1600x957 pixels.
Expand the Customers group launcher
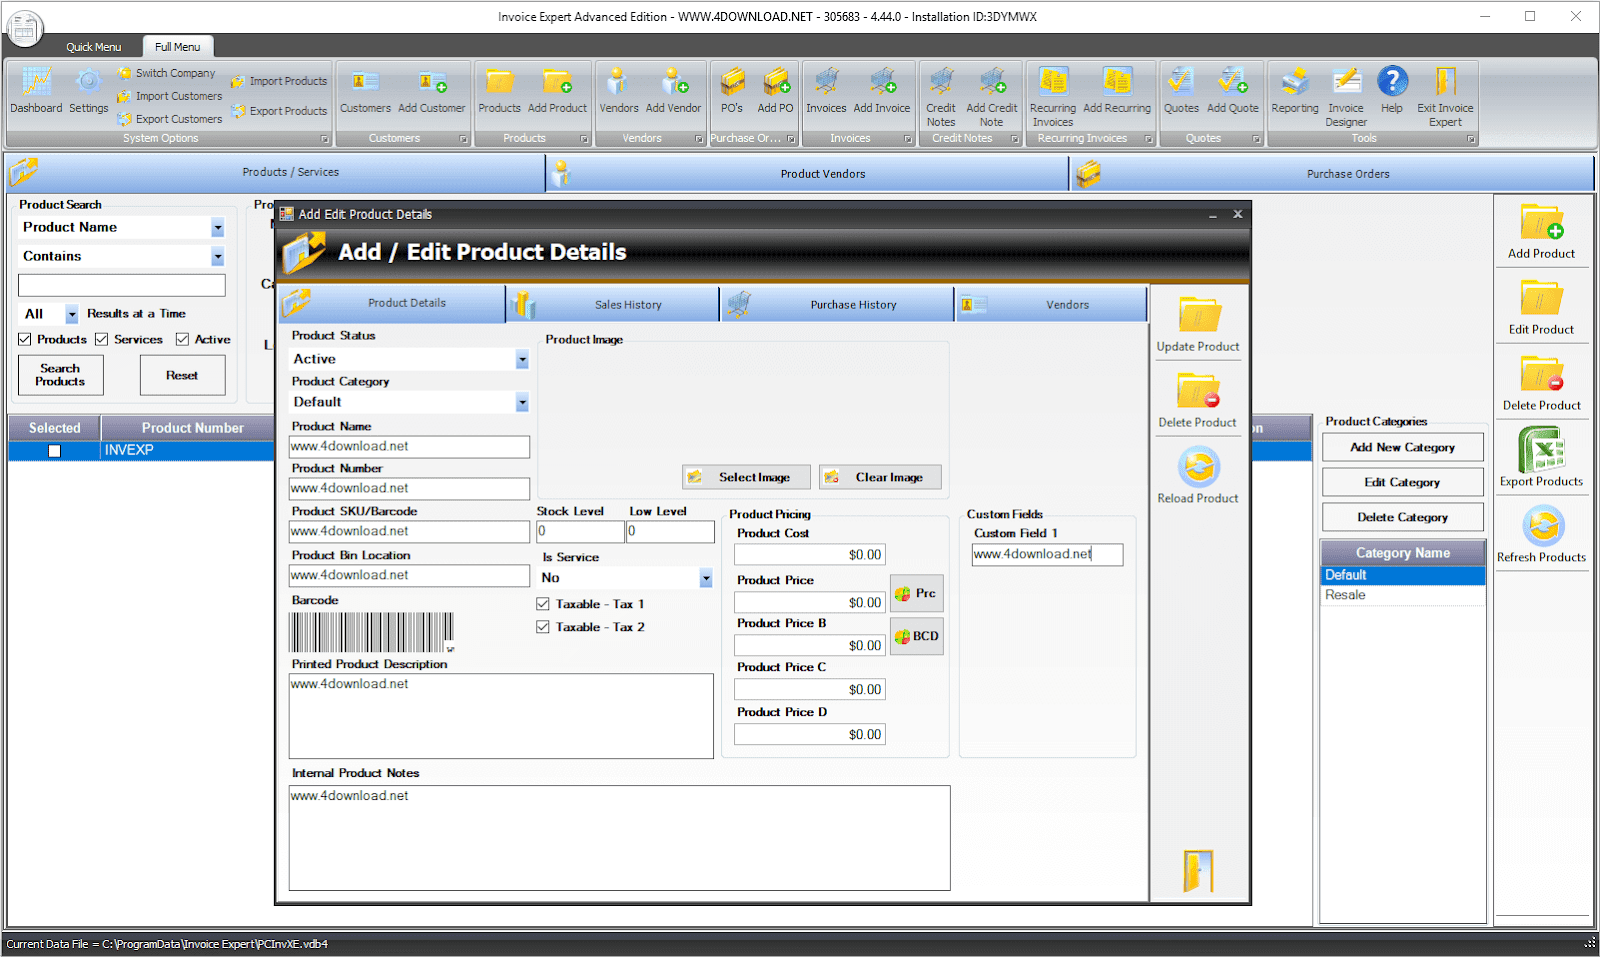pos(463,139)
